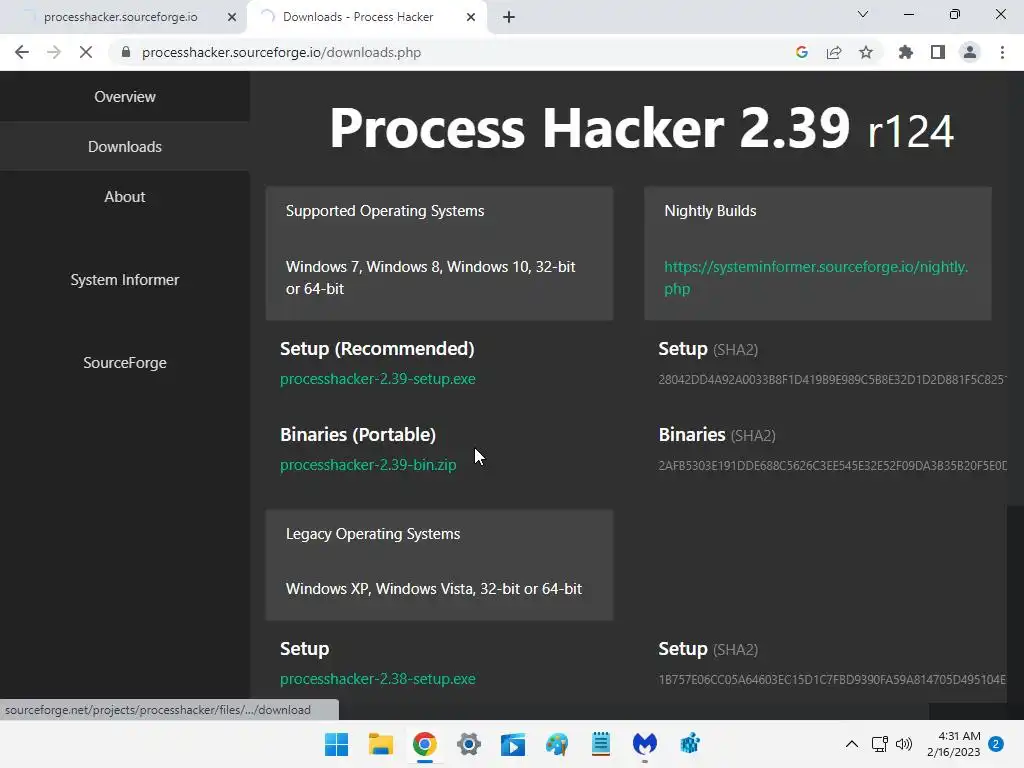Open the media player taskbar icon
Image resolution: width=1024 pixels, height=768 pixels.
(513, 744)
